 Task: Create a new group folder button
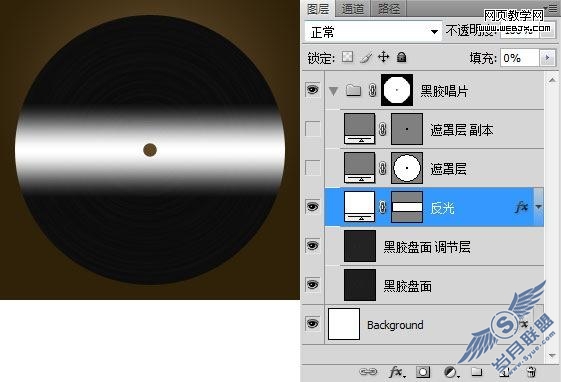point(477,372)
